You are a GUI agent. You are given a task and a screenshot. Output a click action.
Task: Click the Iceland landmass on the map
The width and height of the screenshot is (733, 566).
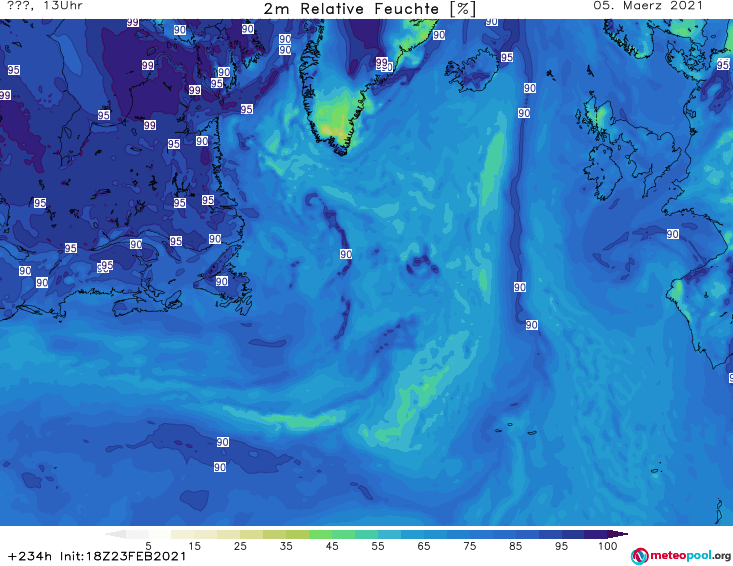[x=472, y=71]
